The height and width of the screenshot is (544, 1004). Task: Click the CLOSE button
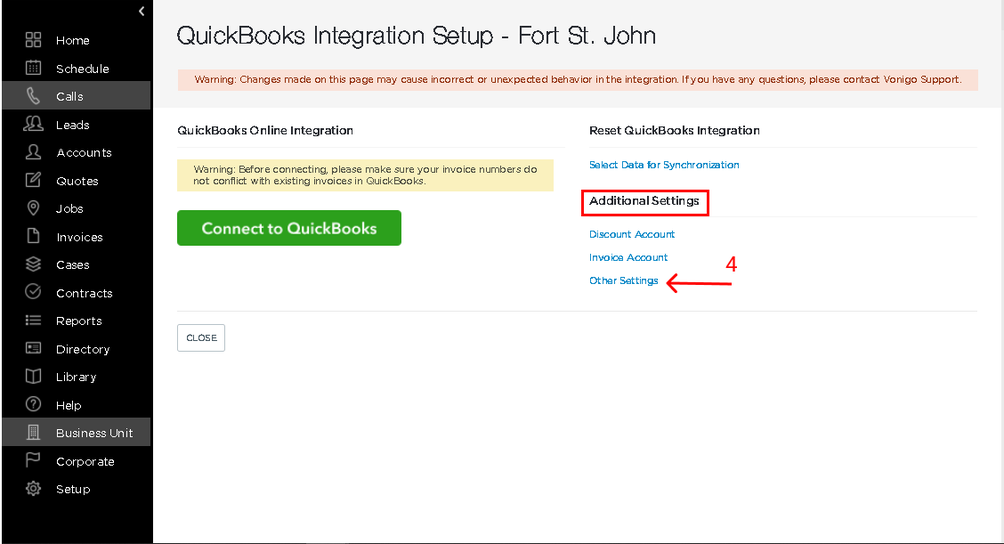pos(201,338)
